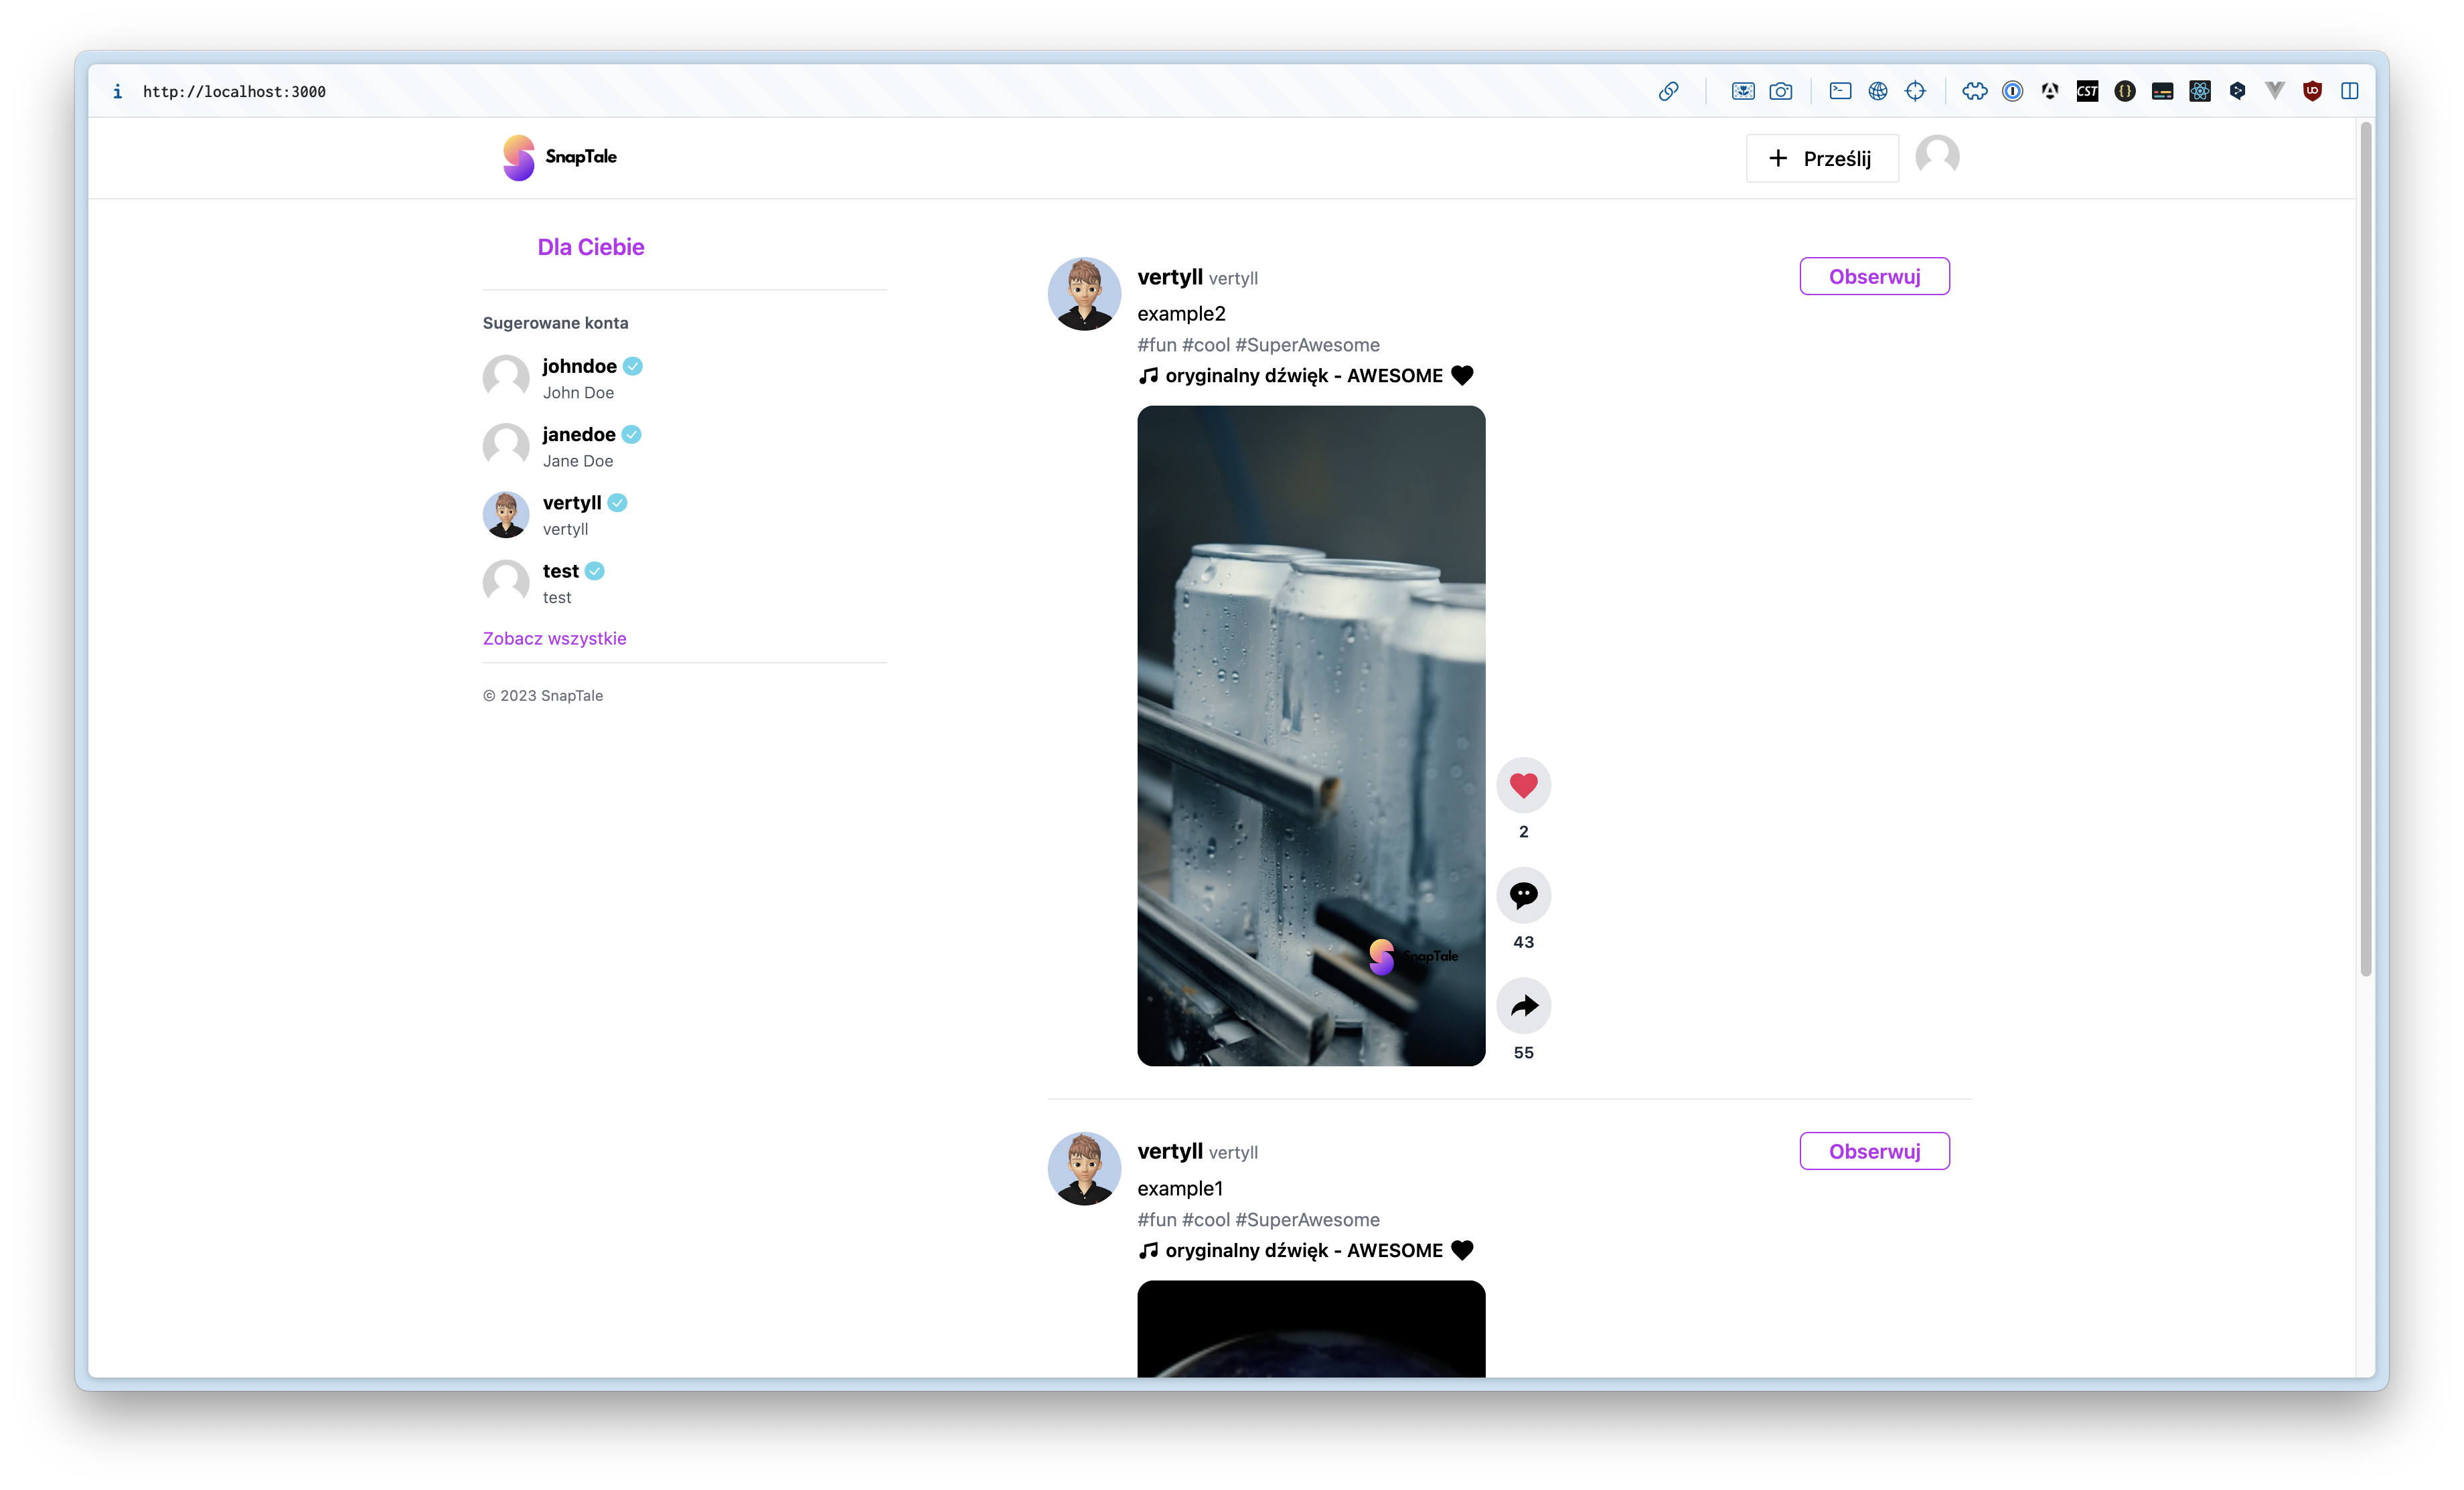The width and height of the screenshot is (2464, 1490).
Task: Open the extensions puzzle-piece menu
Action: point(1974,91)
